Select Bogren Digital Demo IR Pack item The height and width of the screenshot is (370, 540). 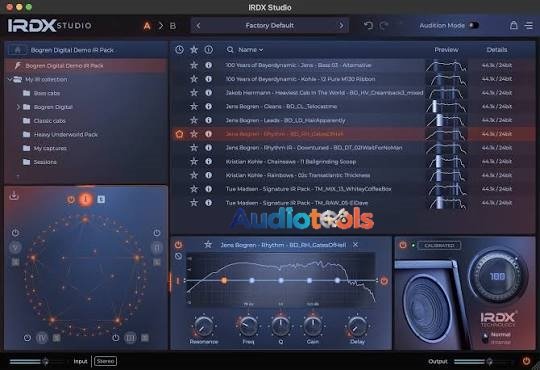click(86, 66)
